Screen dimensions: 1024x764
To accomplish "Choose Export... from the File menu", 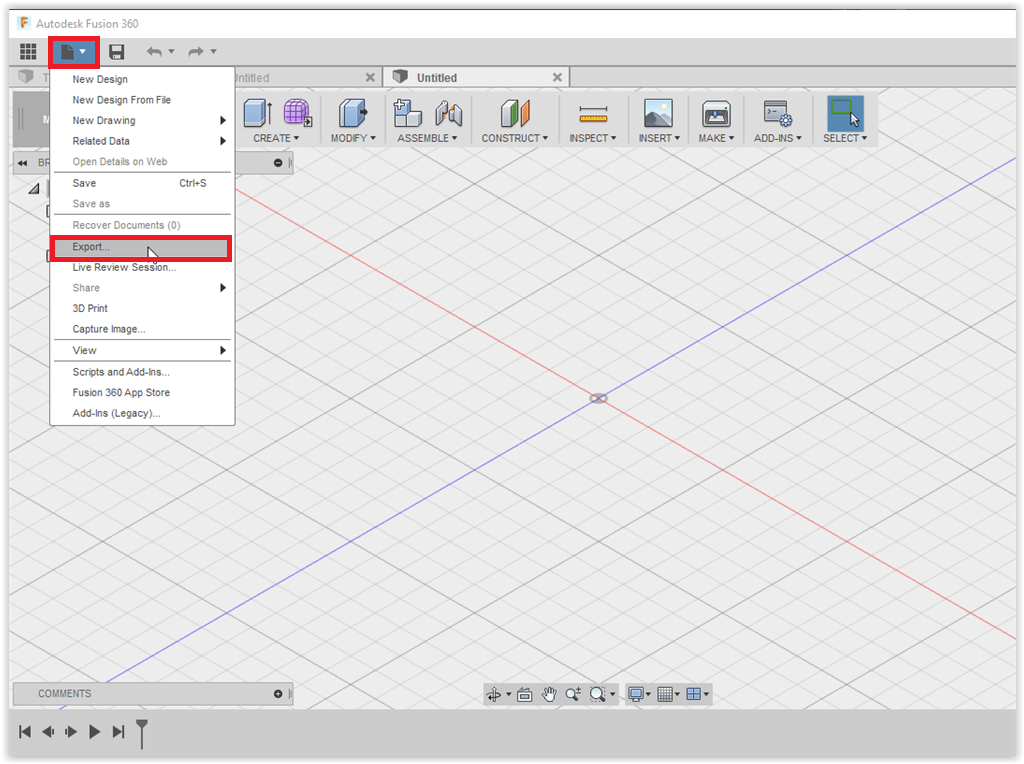I will (x=91, y=247).
